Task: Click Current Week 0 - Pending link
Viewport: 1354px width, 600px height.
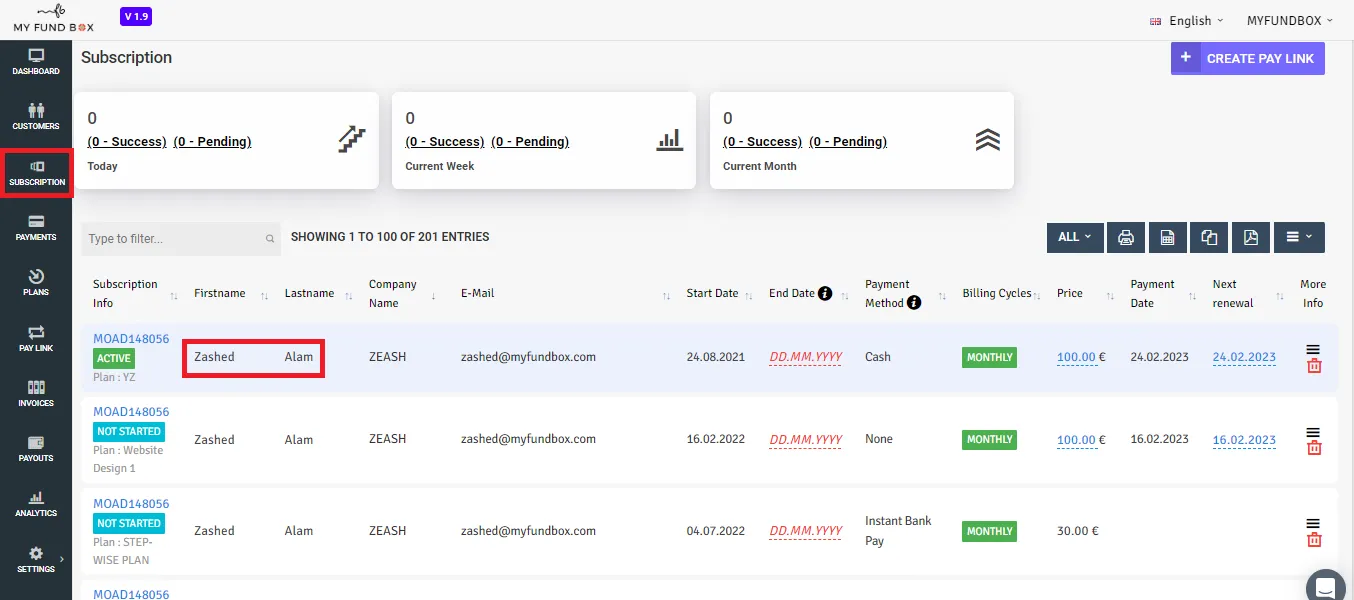Action: click(530, 142)
